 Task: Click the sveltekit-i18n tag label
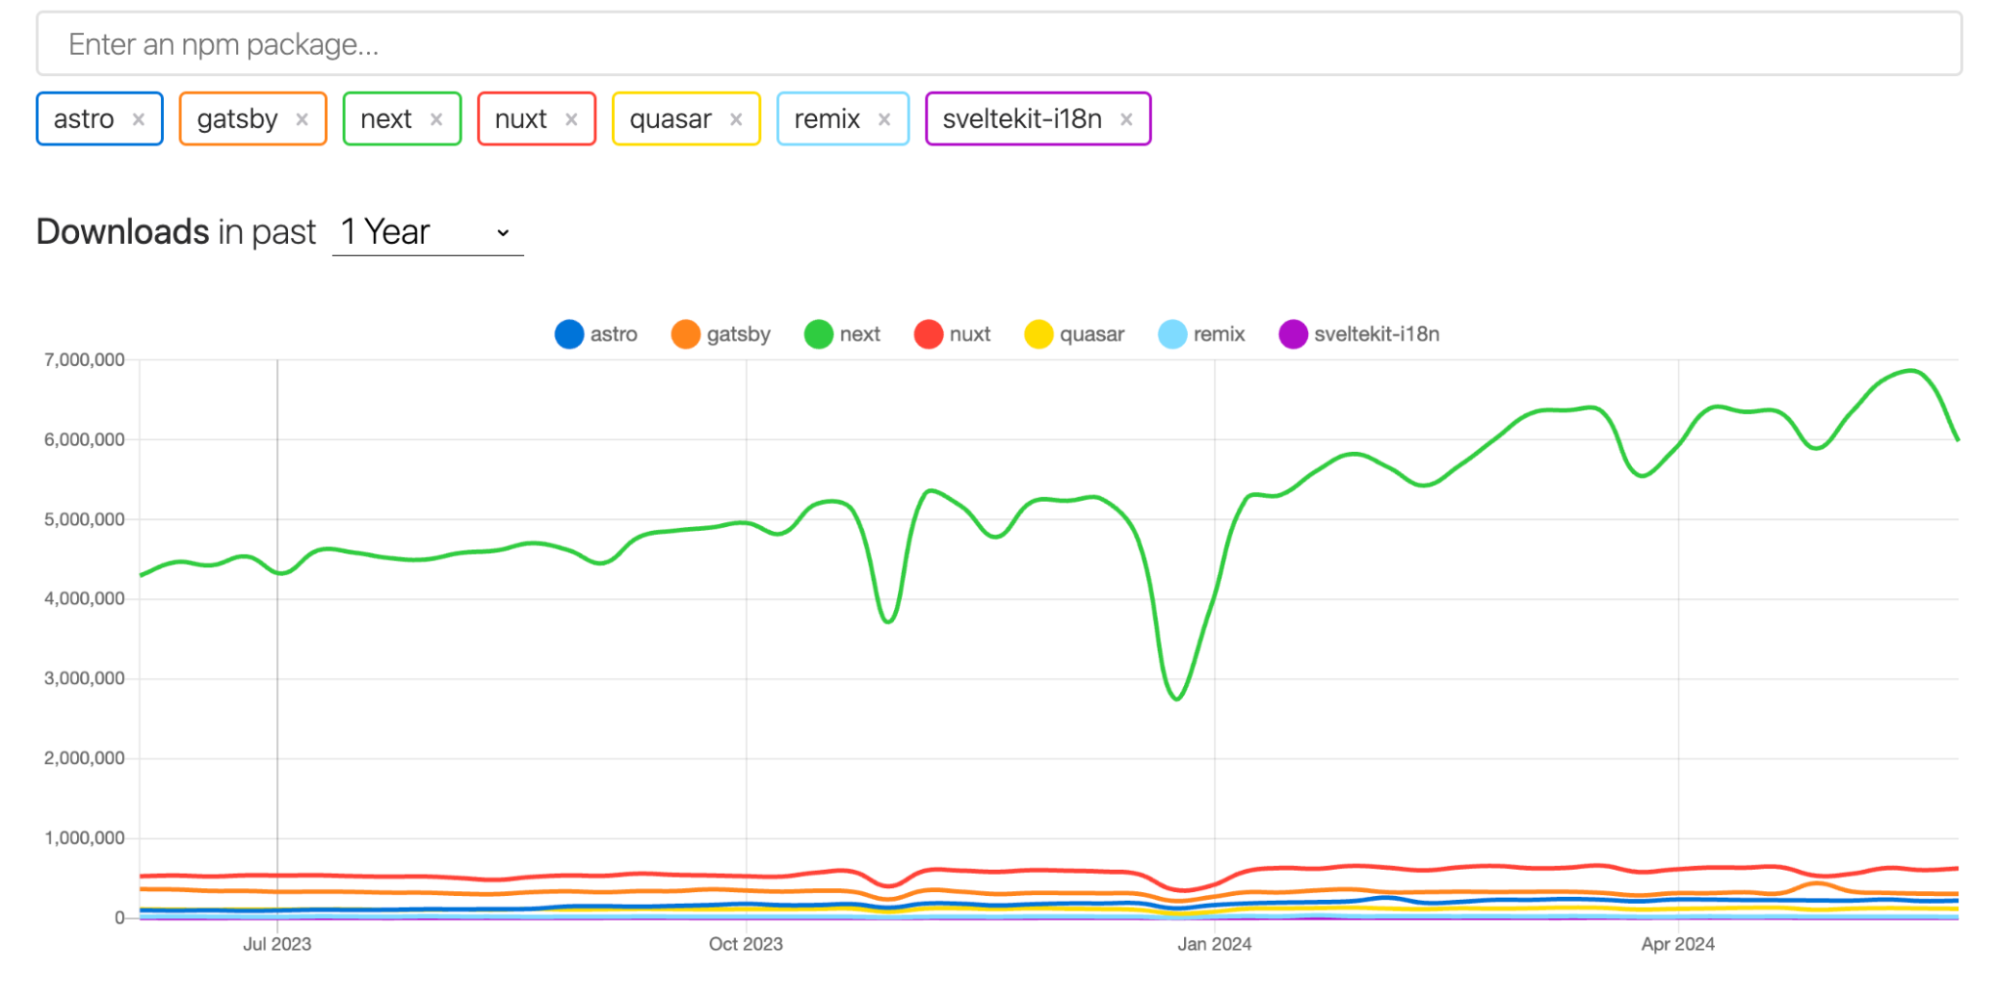(1022, 119)
